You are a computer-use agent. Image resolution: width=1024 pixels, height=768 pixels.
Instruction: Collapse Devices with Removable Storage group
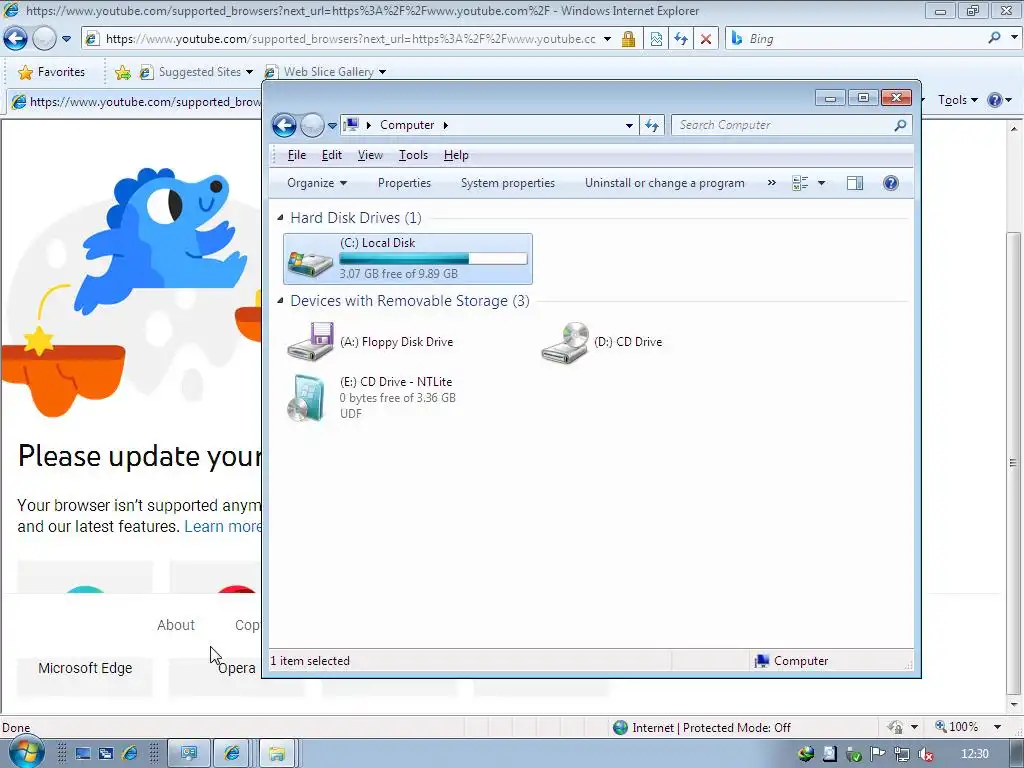coord(280,300)
